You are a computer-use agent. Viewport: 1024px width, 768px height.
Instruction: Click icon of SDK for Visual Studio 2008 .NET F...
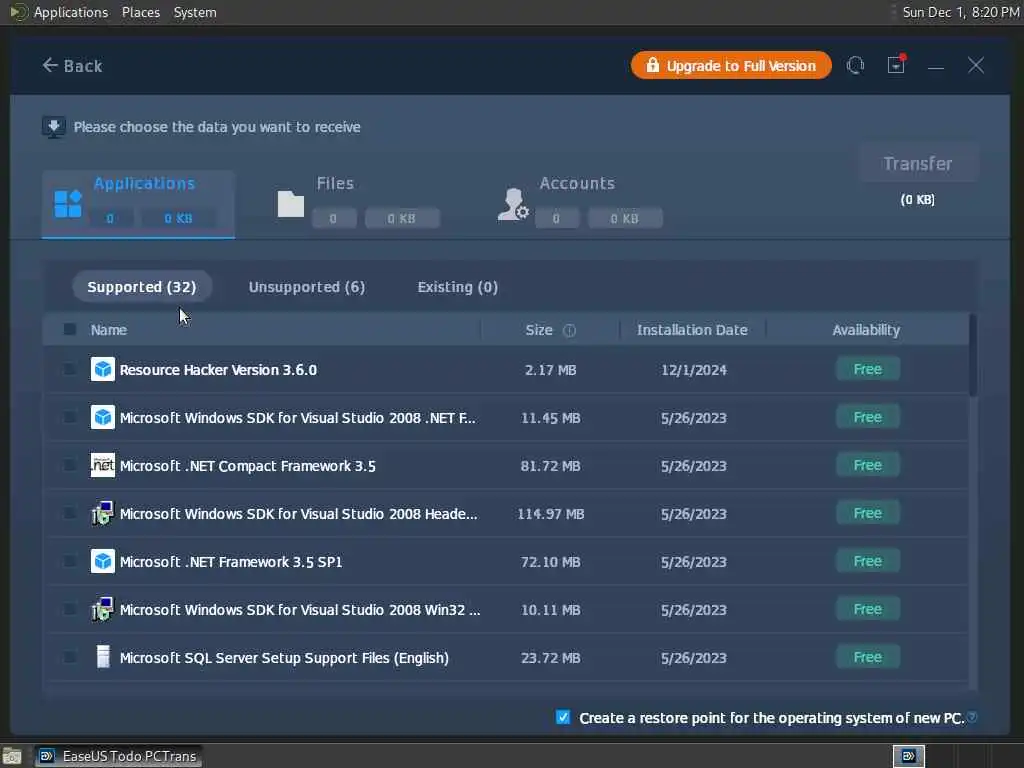click(x=103, y=417)
